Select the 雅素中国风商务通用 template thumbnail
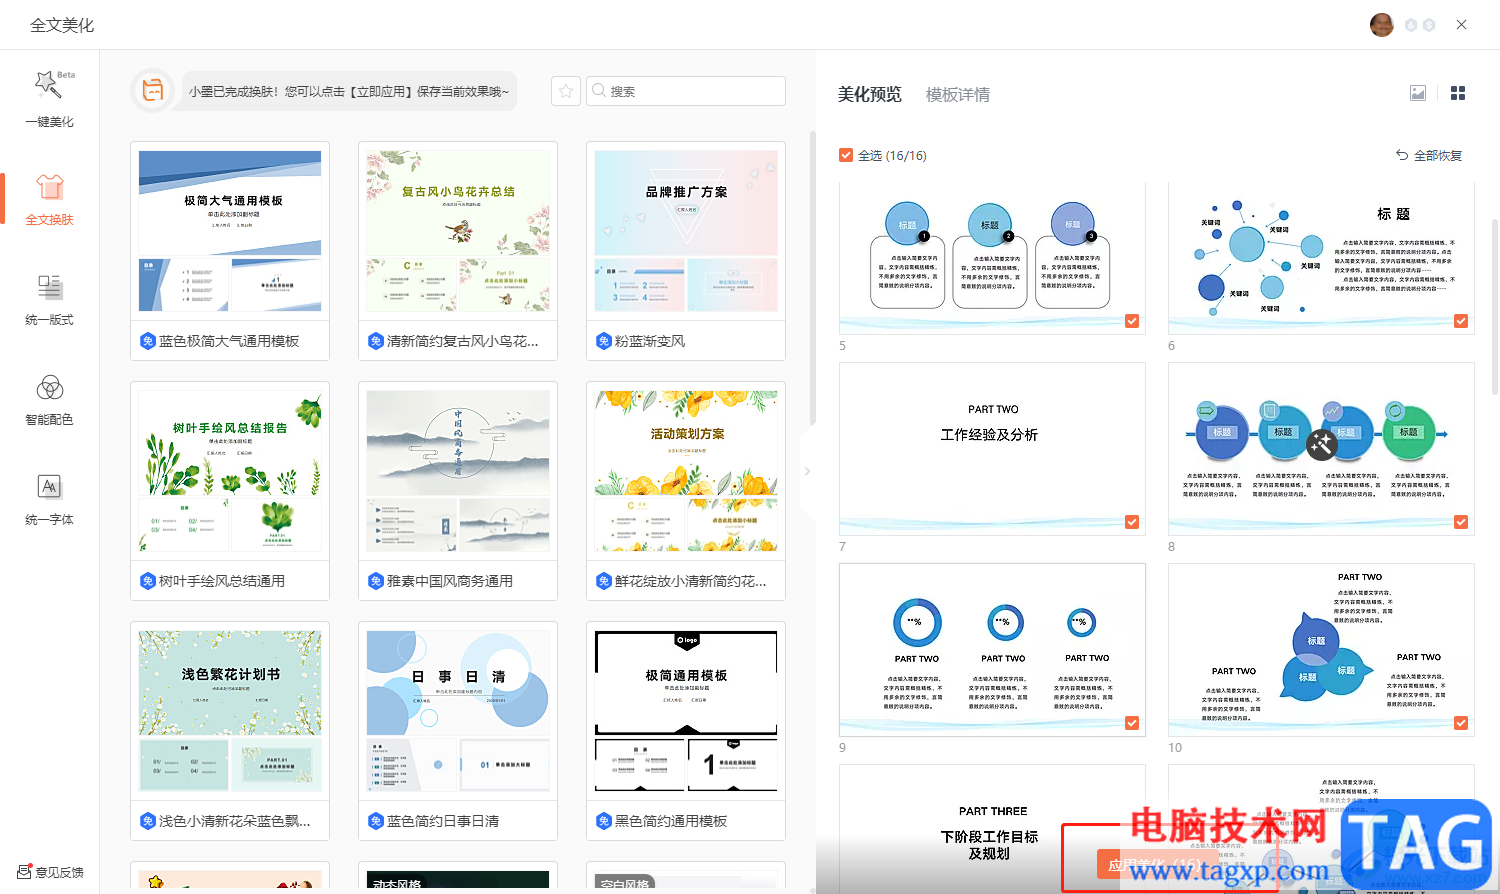 point(458,471)
